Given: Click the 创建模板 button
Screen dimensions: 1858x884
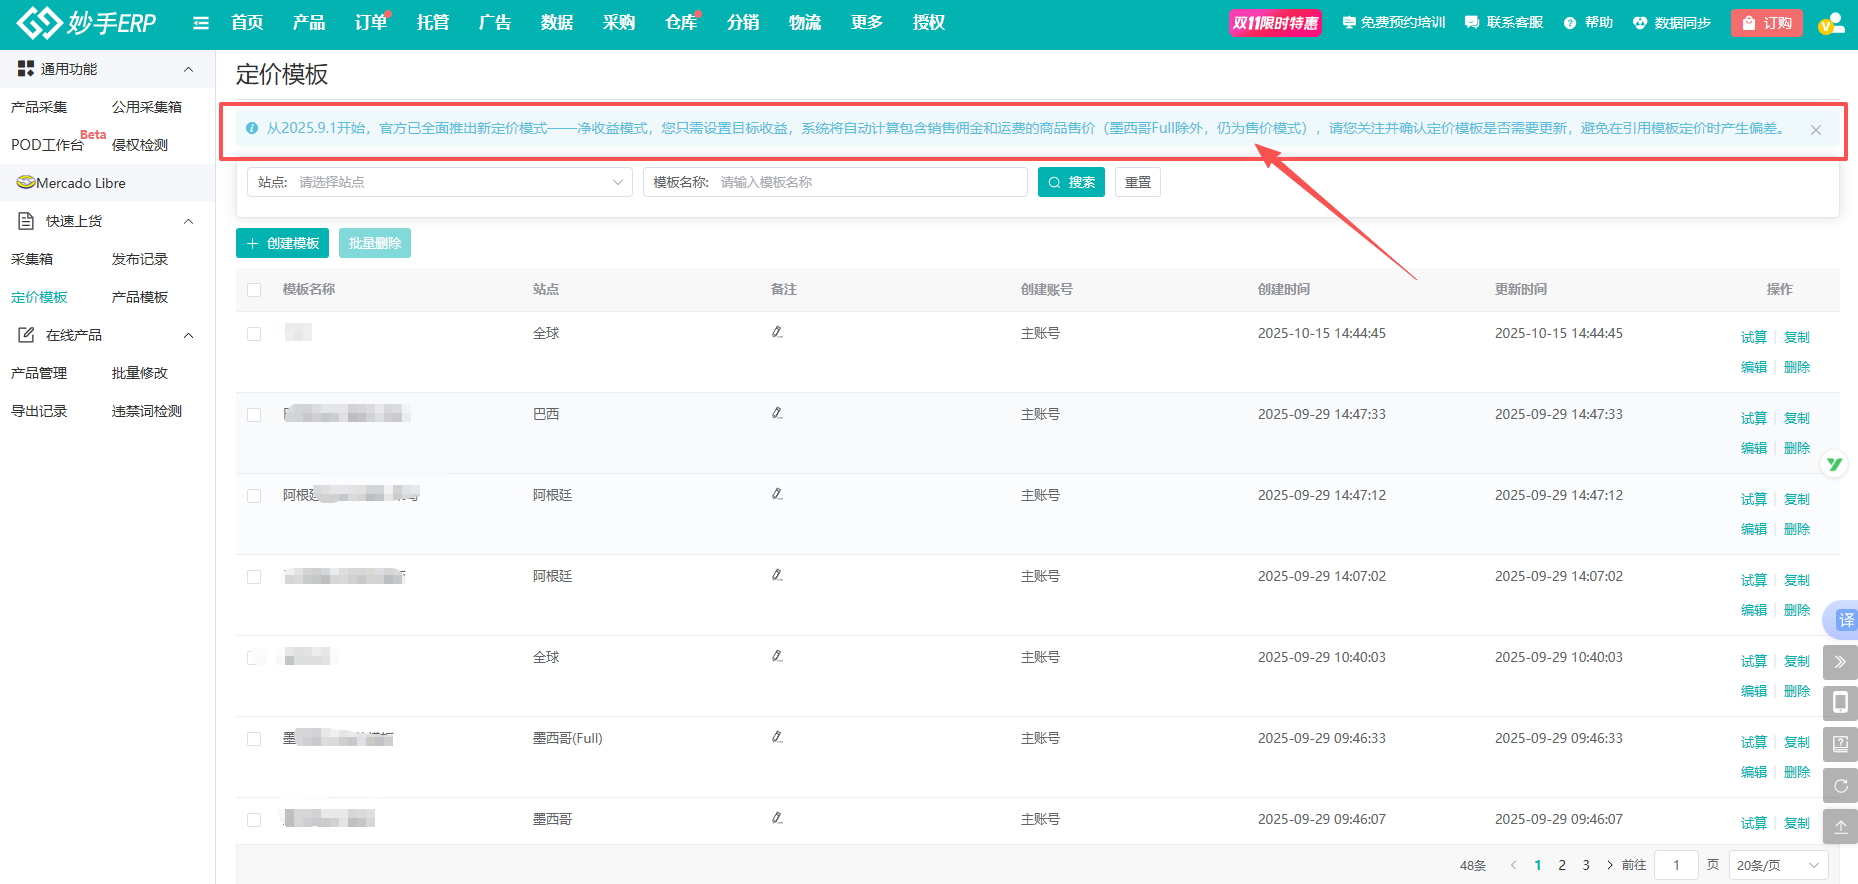Looking at the screenshot, I should pyautogui.click(x=282, y=243).
